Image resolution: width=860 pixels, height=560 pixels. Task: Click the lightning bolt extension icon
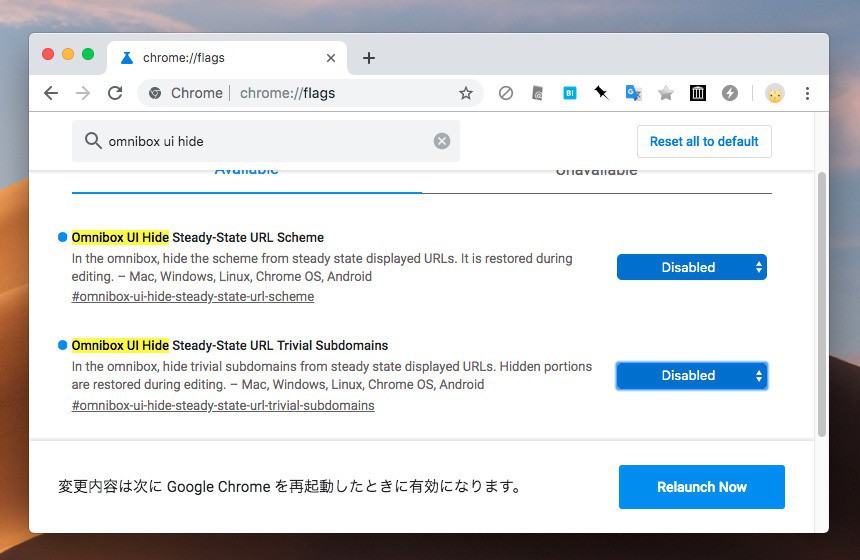(730, 93)
